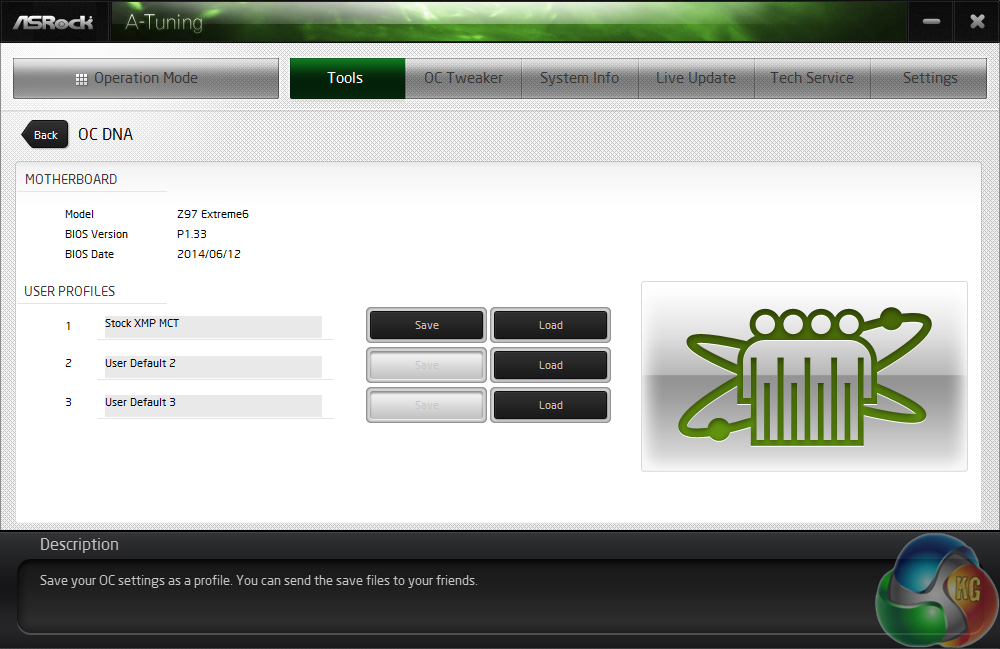Click the grid icon beside Operation Mode

(x=81, y=79)
